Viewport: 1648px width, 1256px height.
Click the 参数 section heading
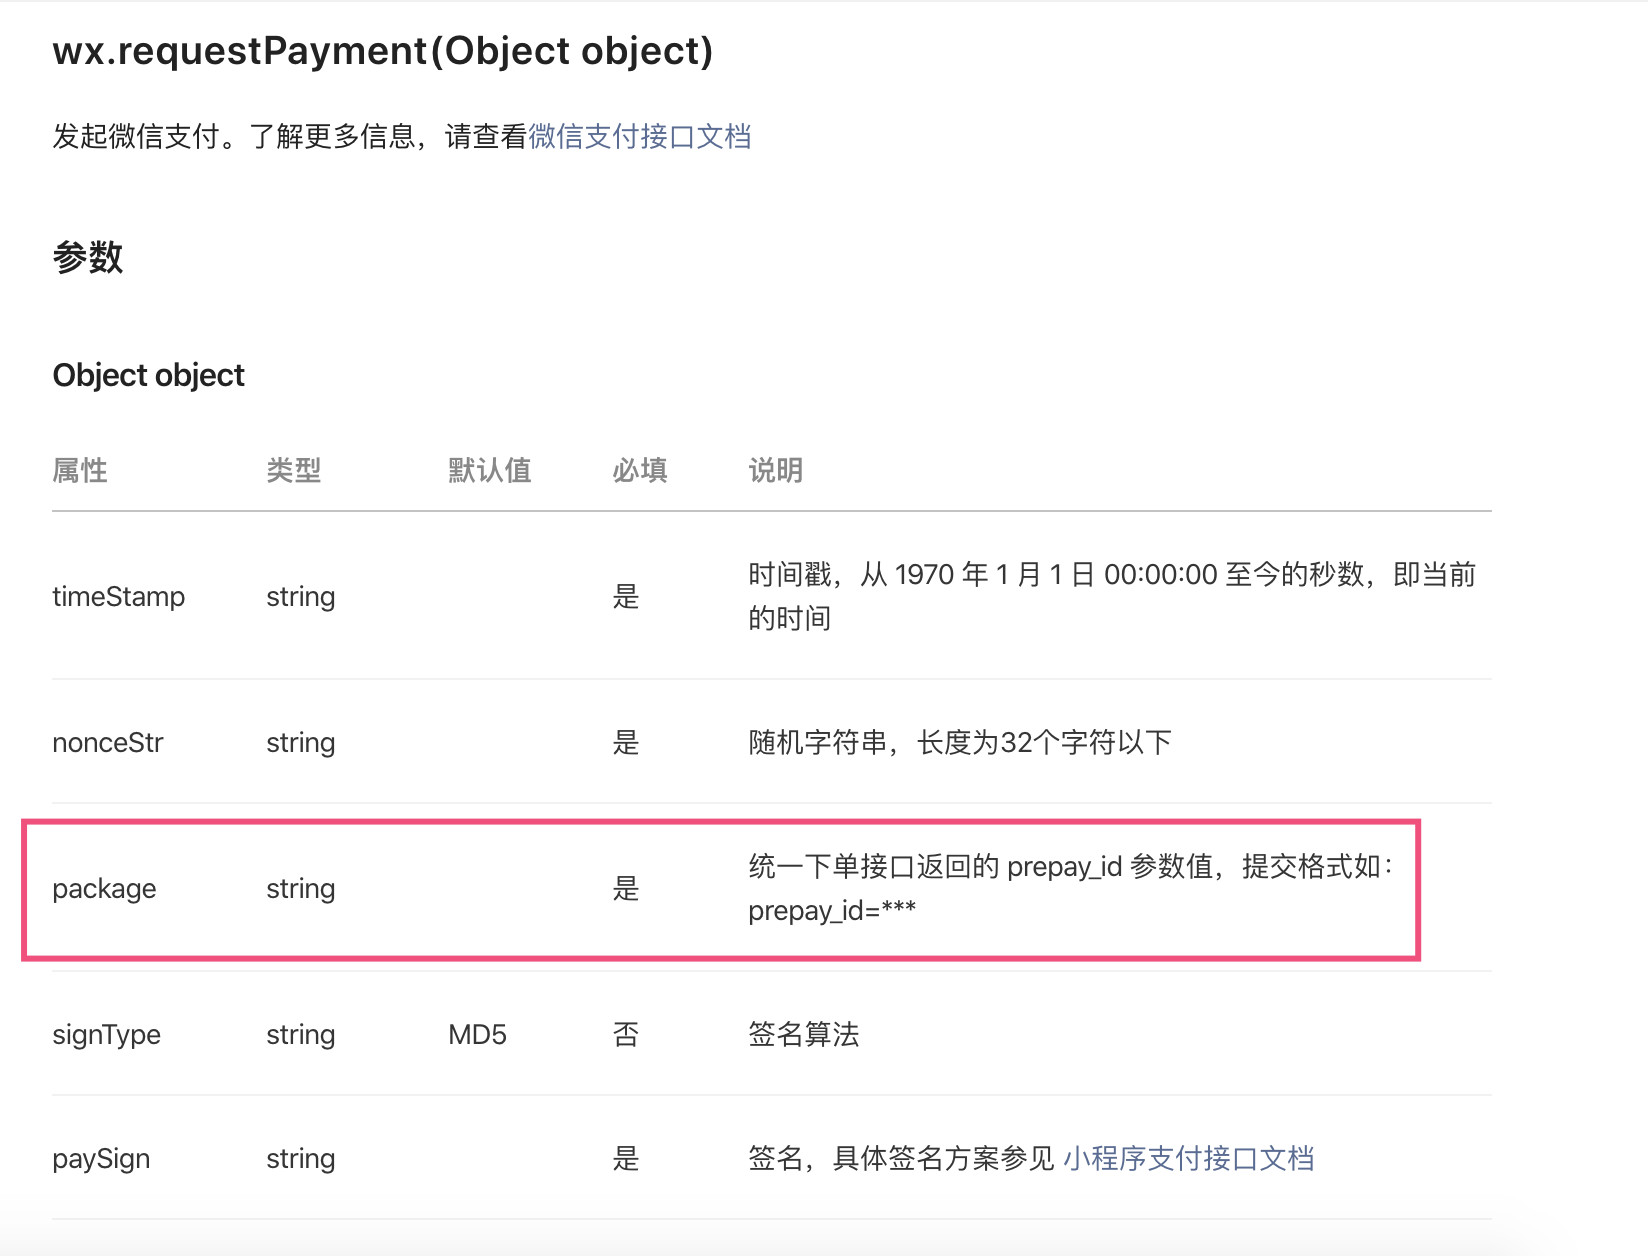tap(88, 257)
